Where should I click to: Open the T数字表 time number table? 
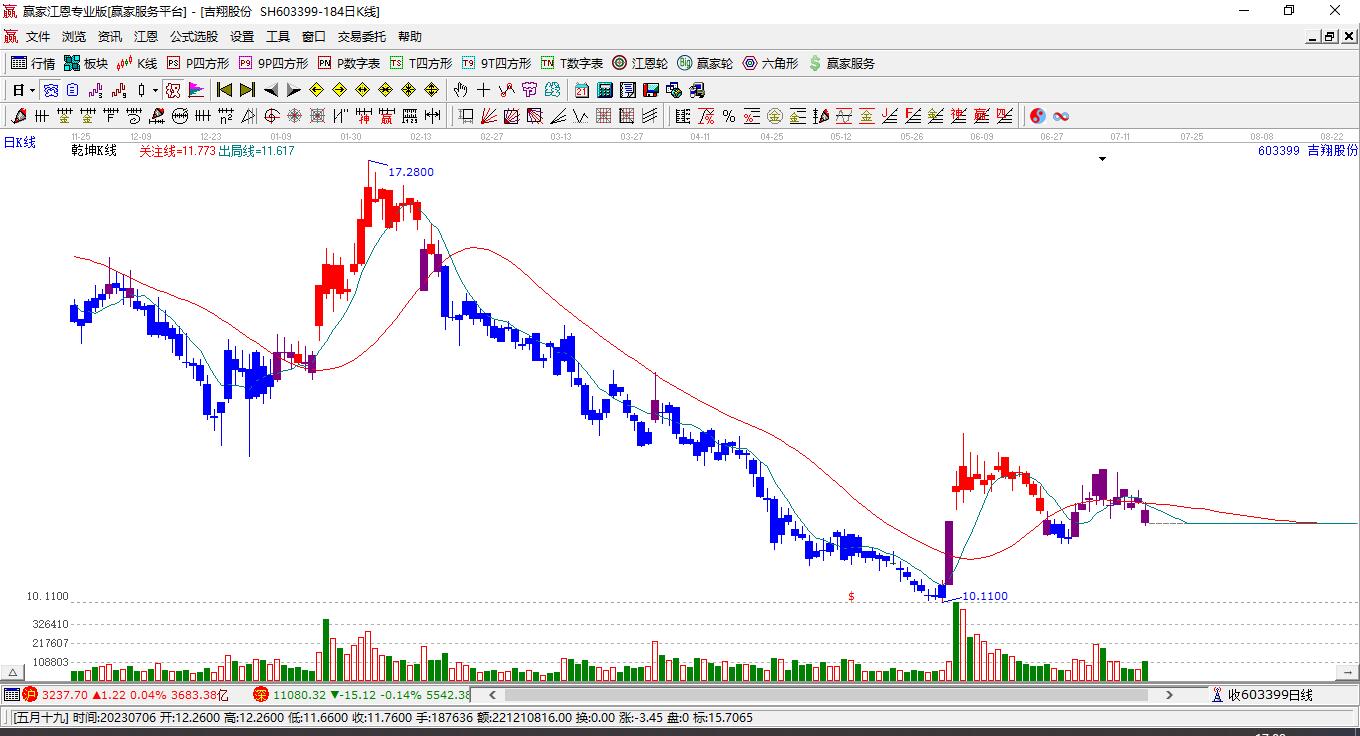pyautogui.click(x=572, y=63)
